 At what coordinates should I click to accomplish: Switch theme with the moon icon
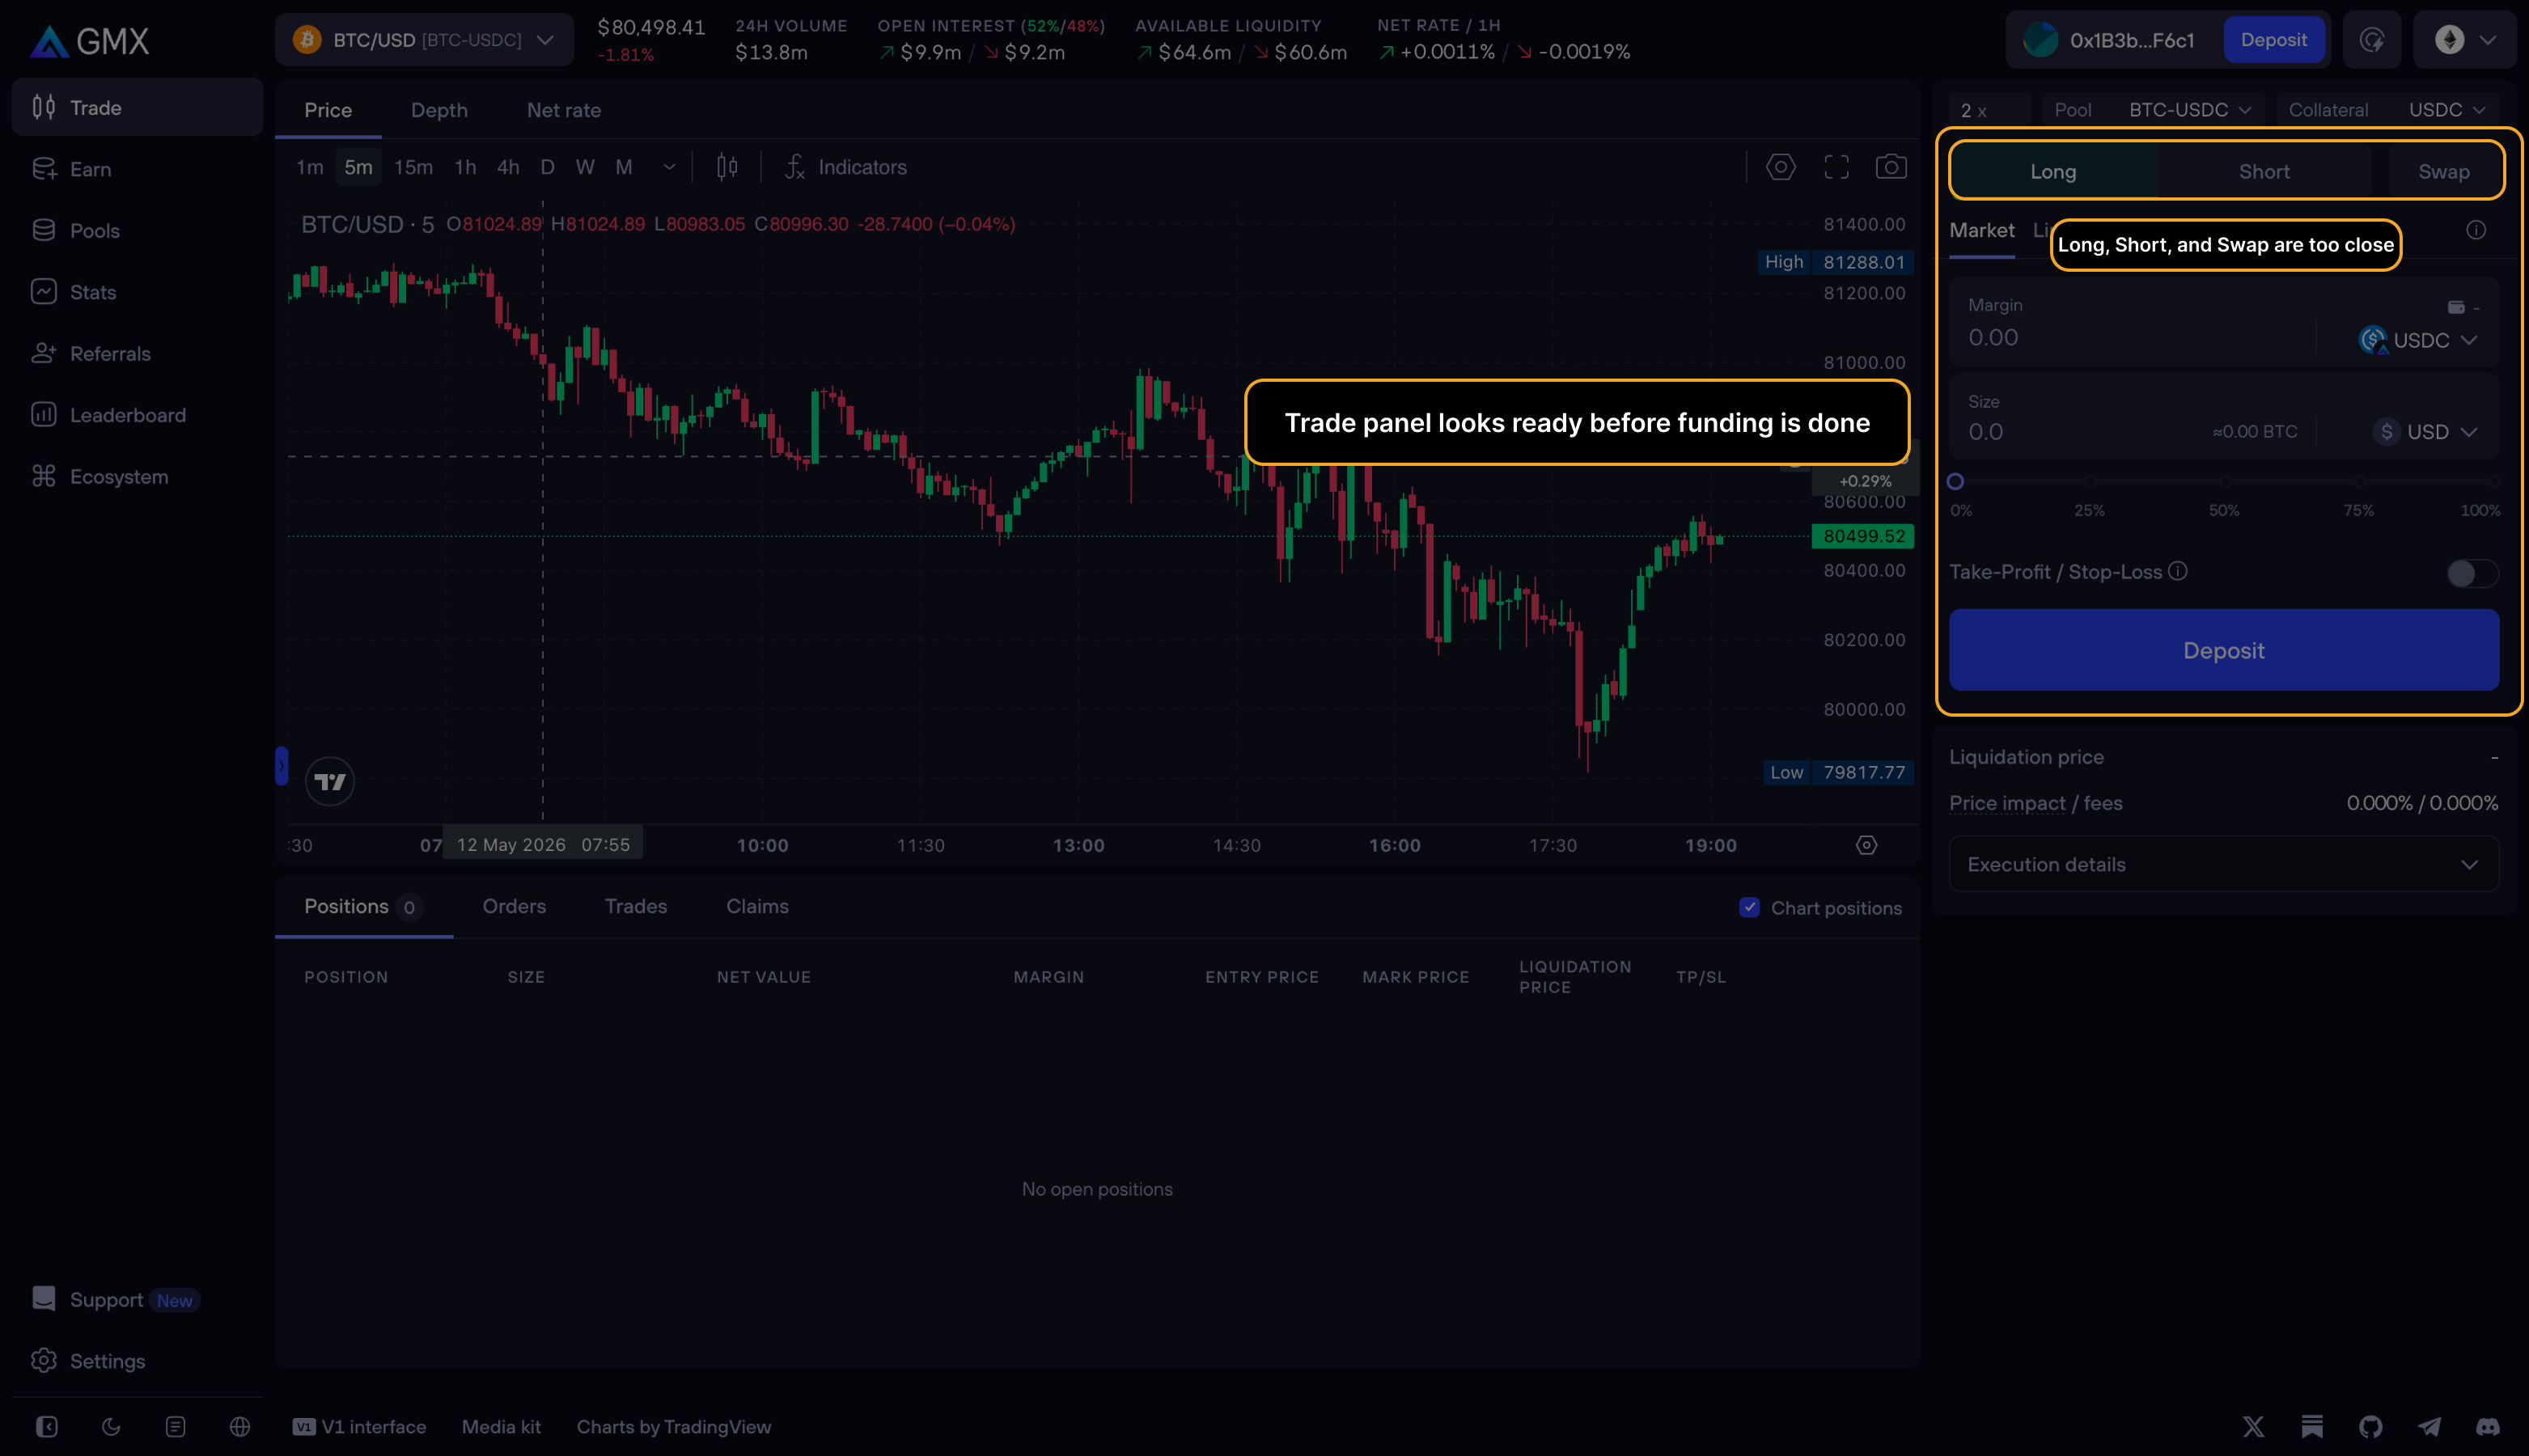pos(111,1427)
